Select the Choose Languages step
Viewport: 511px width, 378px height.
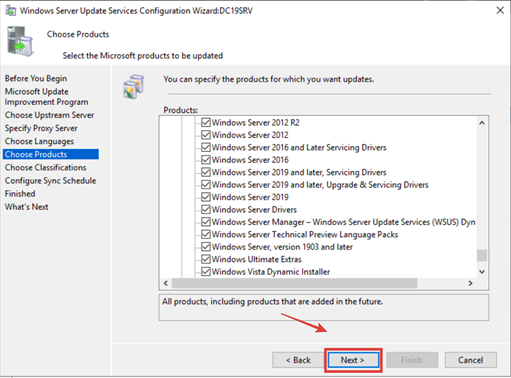click(x=39, y=141)
